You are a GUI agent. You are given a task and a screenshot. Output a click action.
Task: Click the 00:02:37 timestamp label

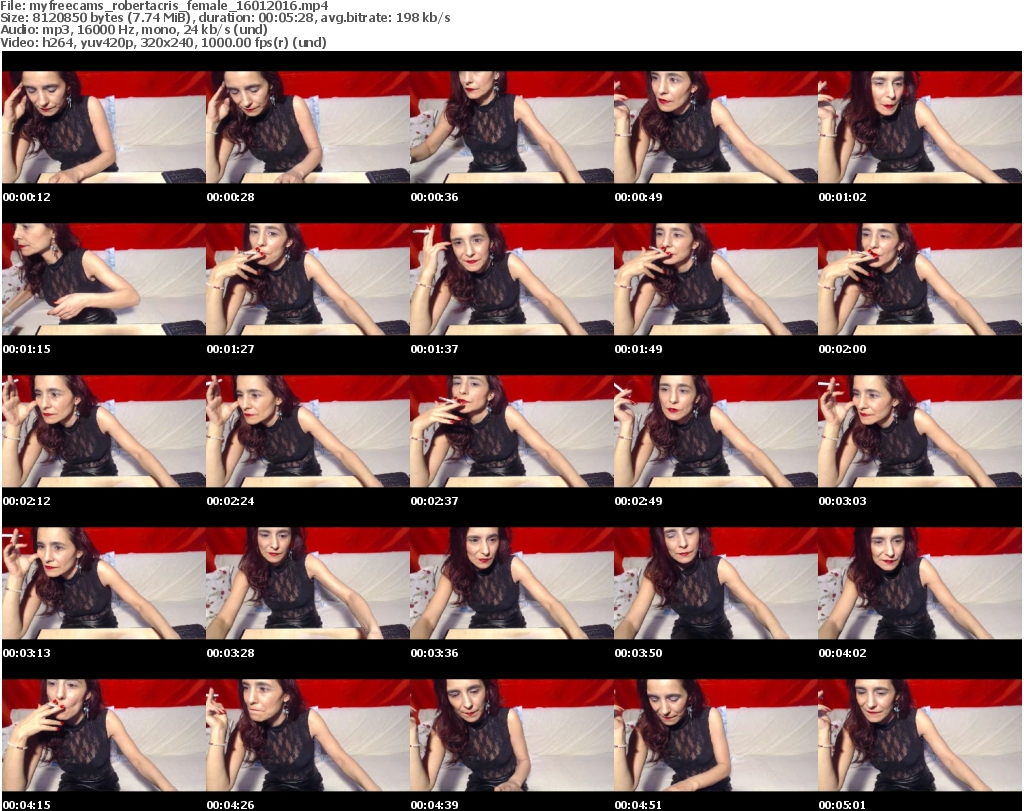pyautogui.click(x=434, y=501)
